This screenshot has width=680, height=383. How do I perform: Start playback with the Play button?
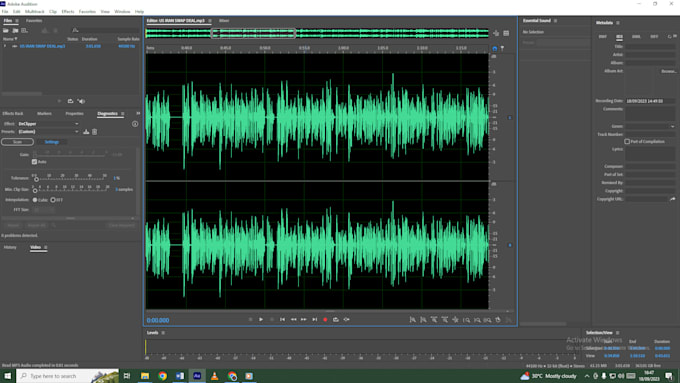(x=261, y=319)
